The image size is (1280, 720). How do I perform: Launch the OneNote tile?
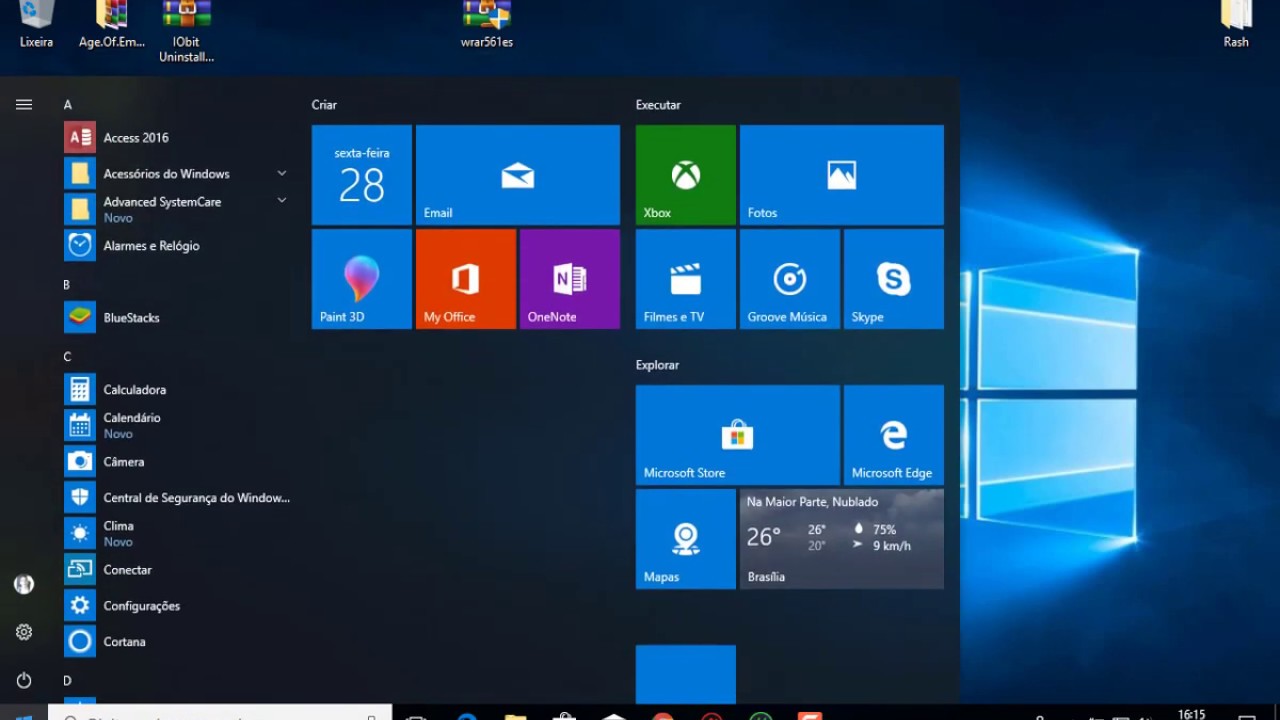(x=570, y=279)
